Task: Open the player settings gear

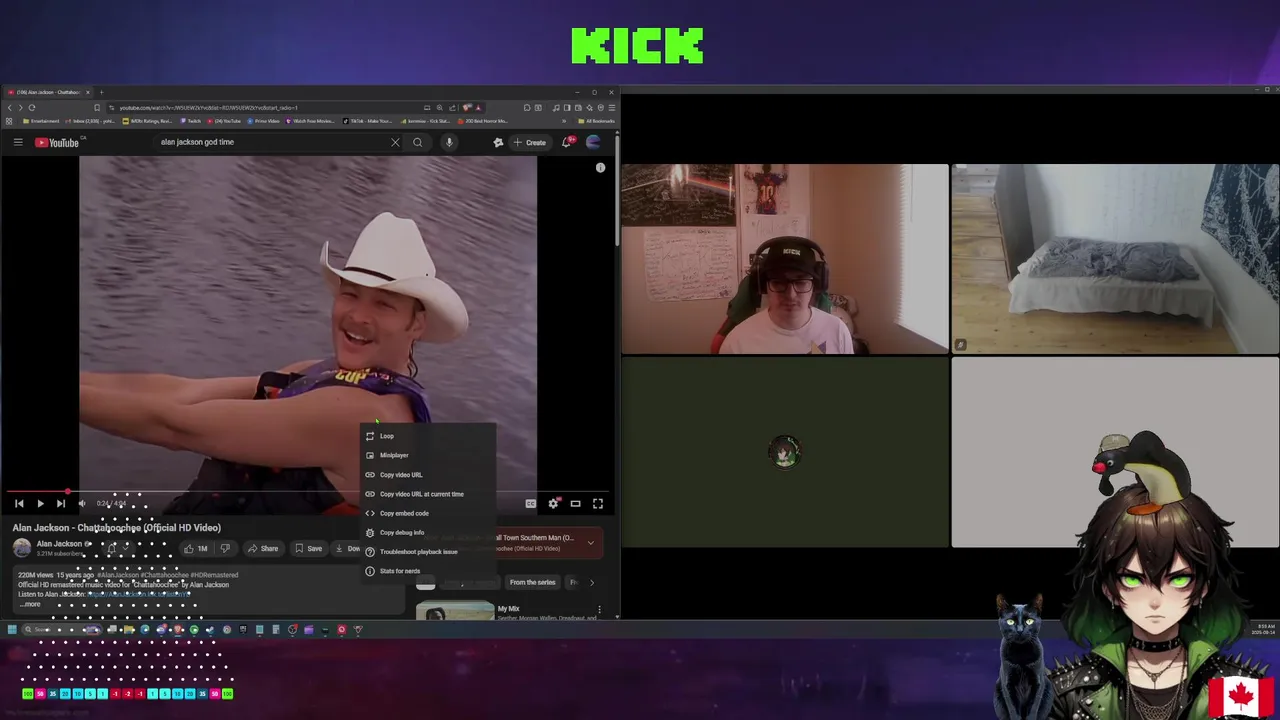Action: (553, 504)
